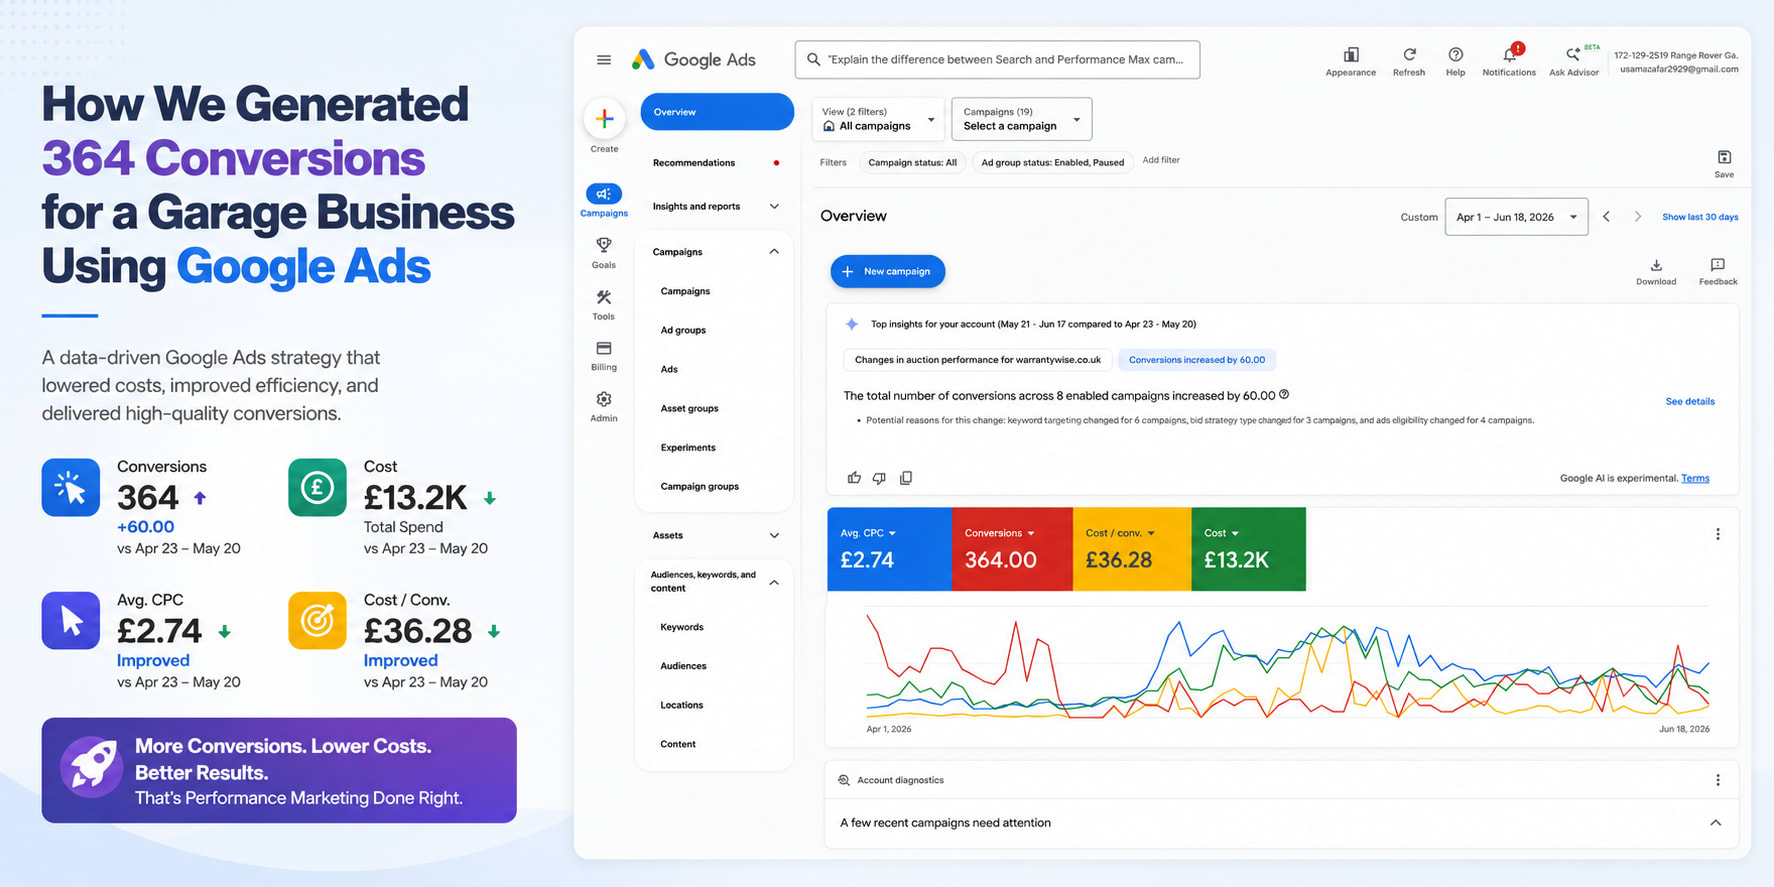Open the hamburger main menu
1774x887 pixels.
pyautogui.click(x=604, y=60)
